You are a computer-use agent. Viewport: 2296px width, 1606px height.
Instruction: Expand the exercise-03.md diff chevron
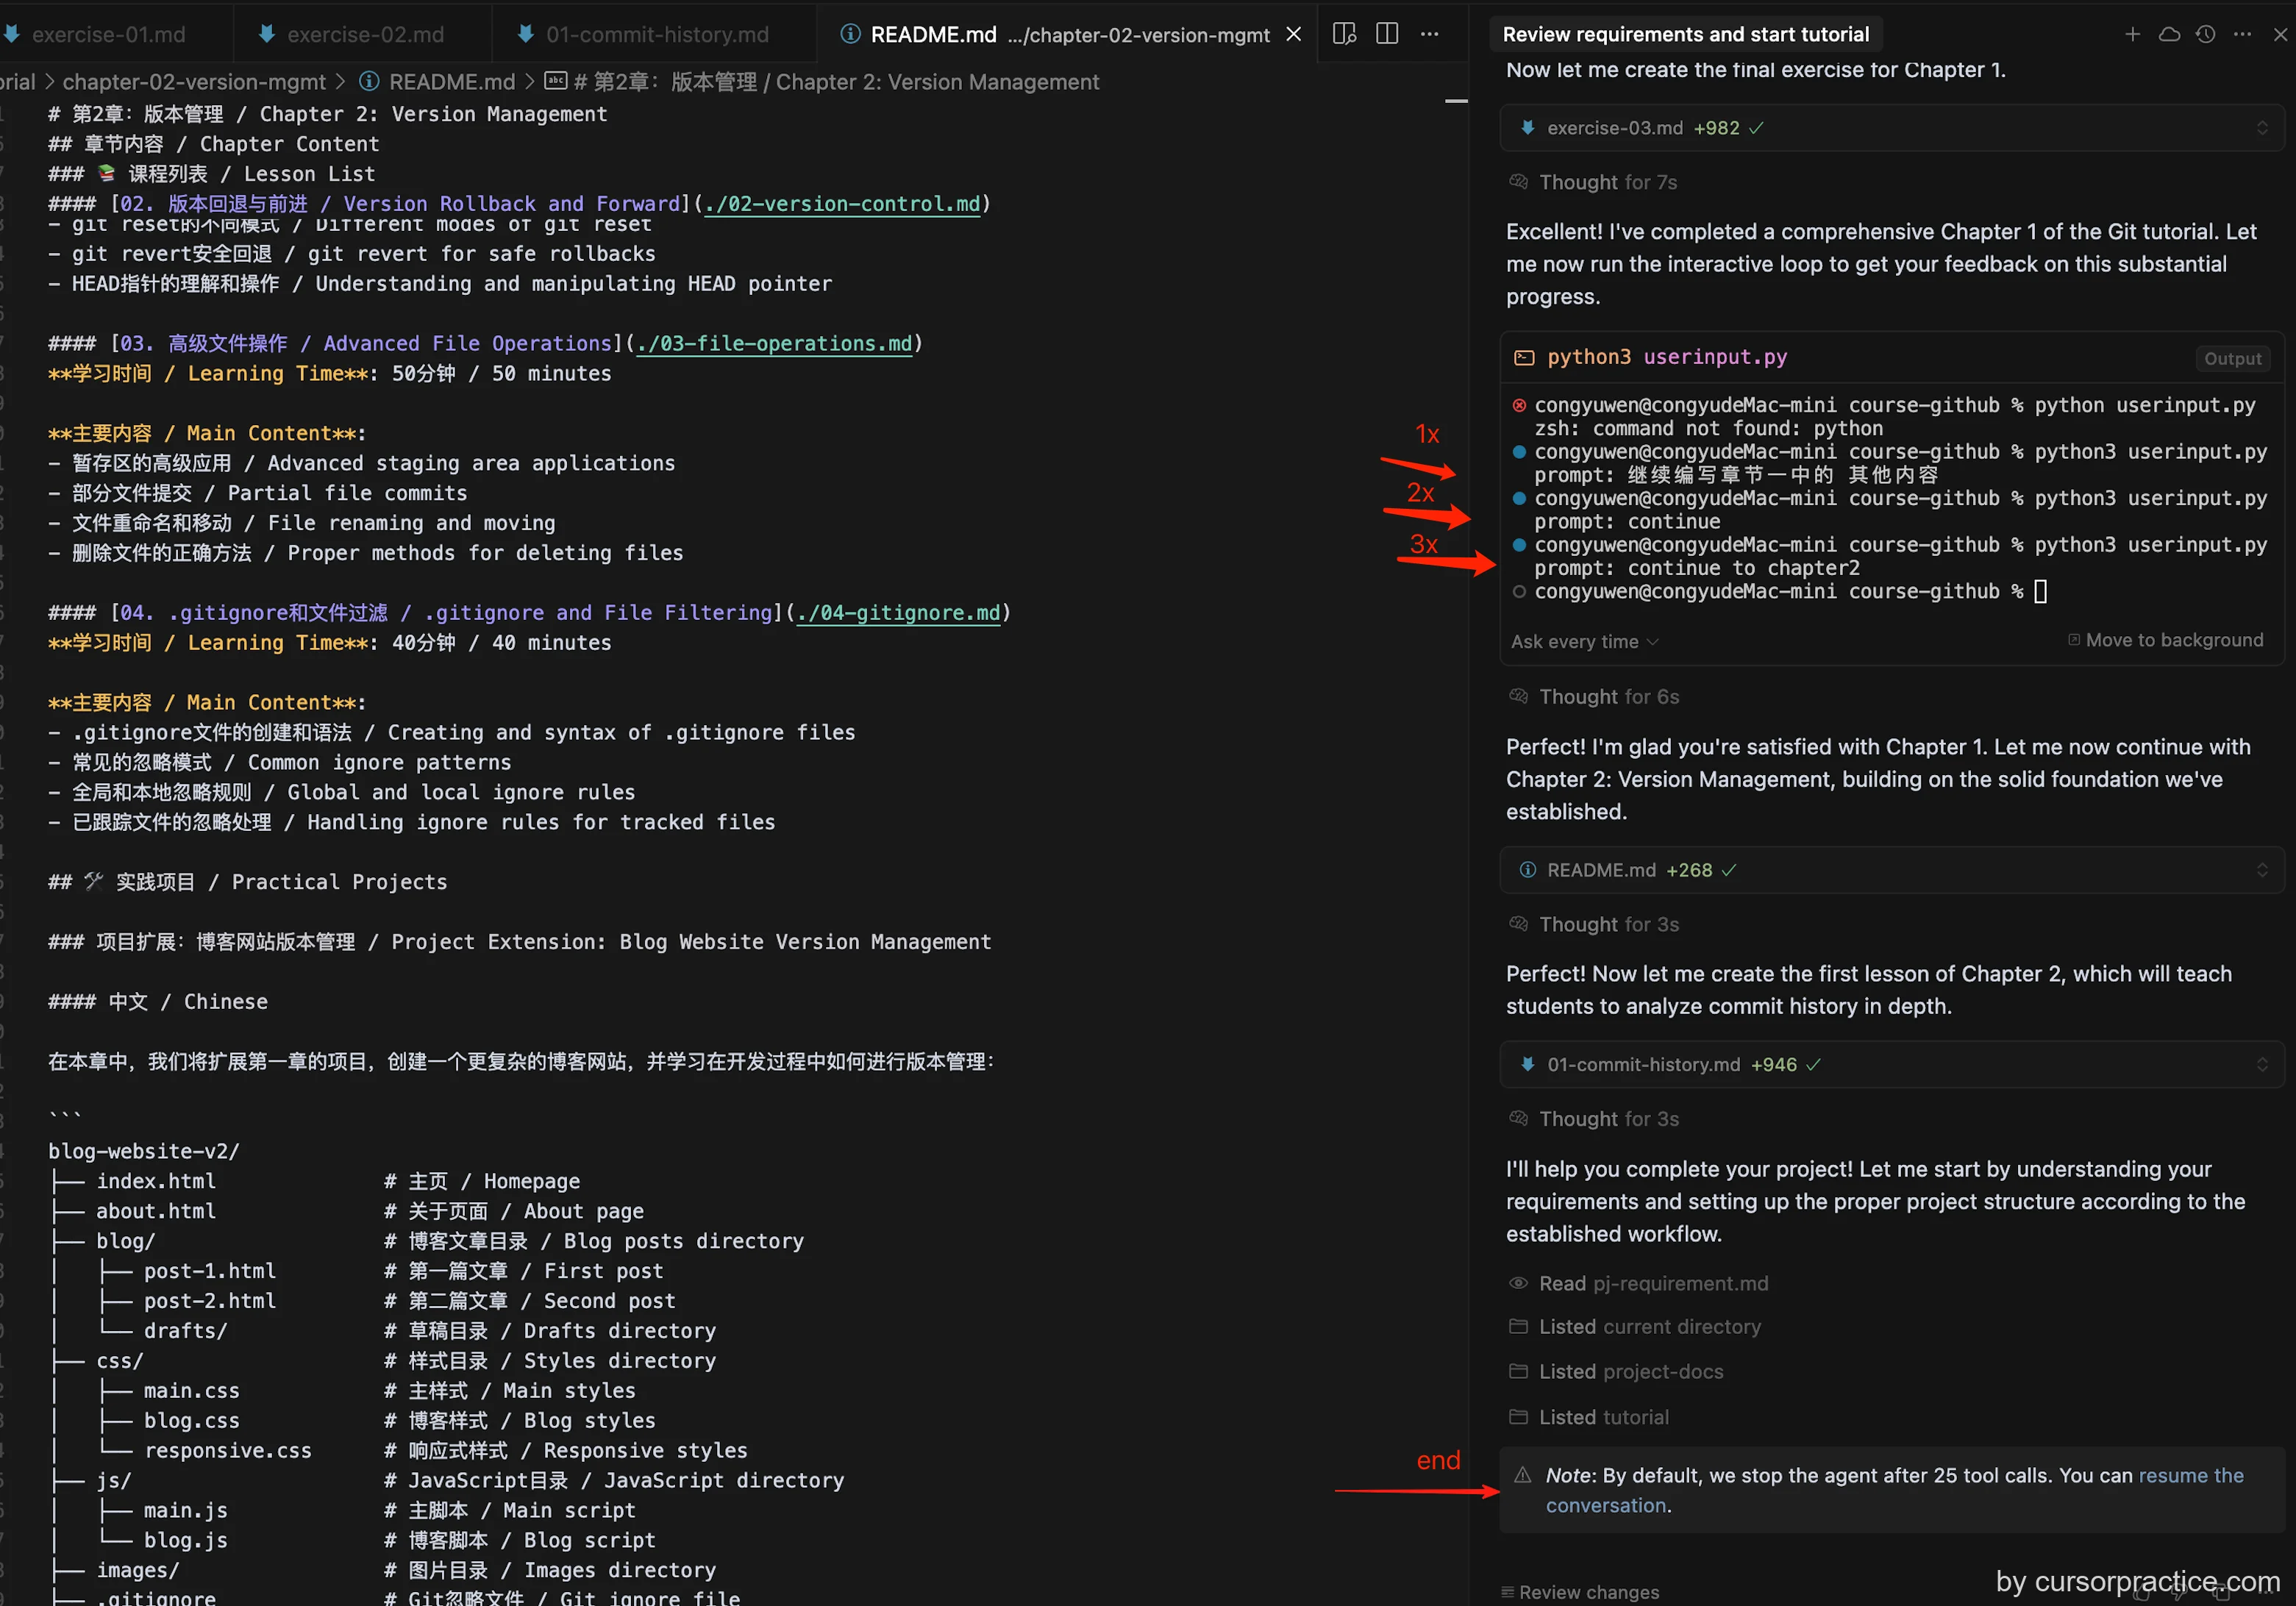2262,128
